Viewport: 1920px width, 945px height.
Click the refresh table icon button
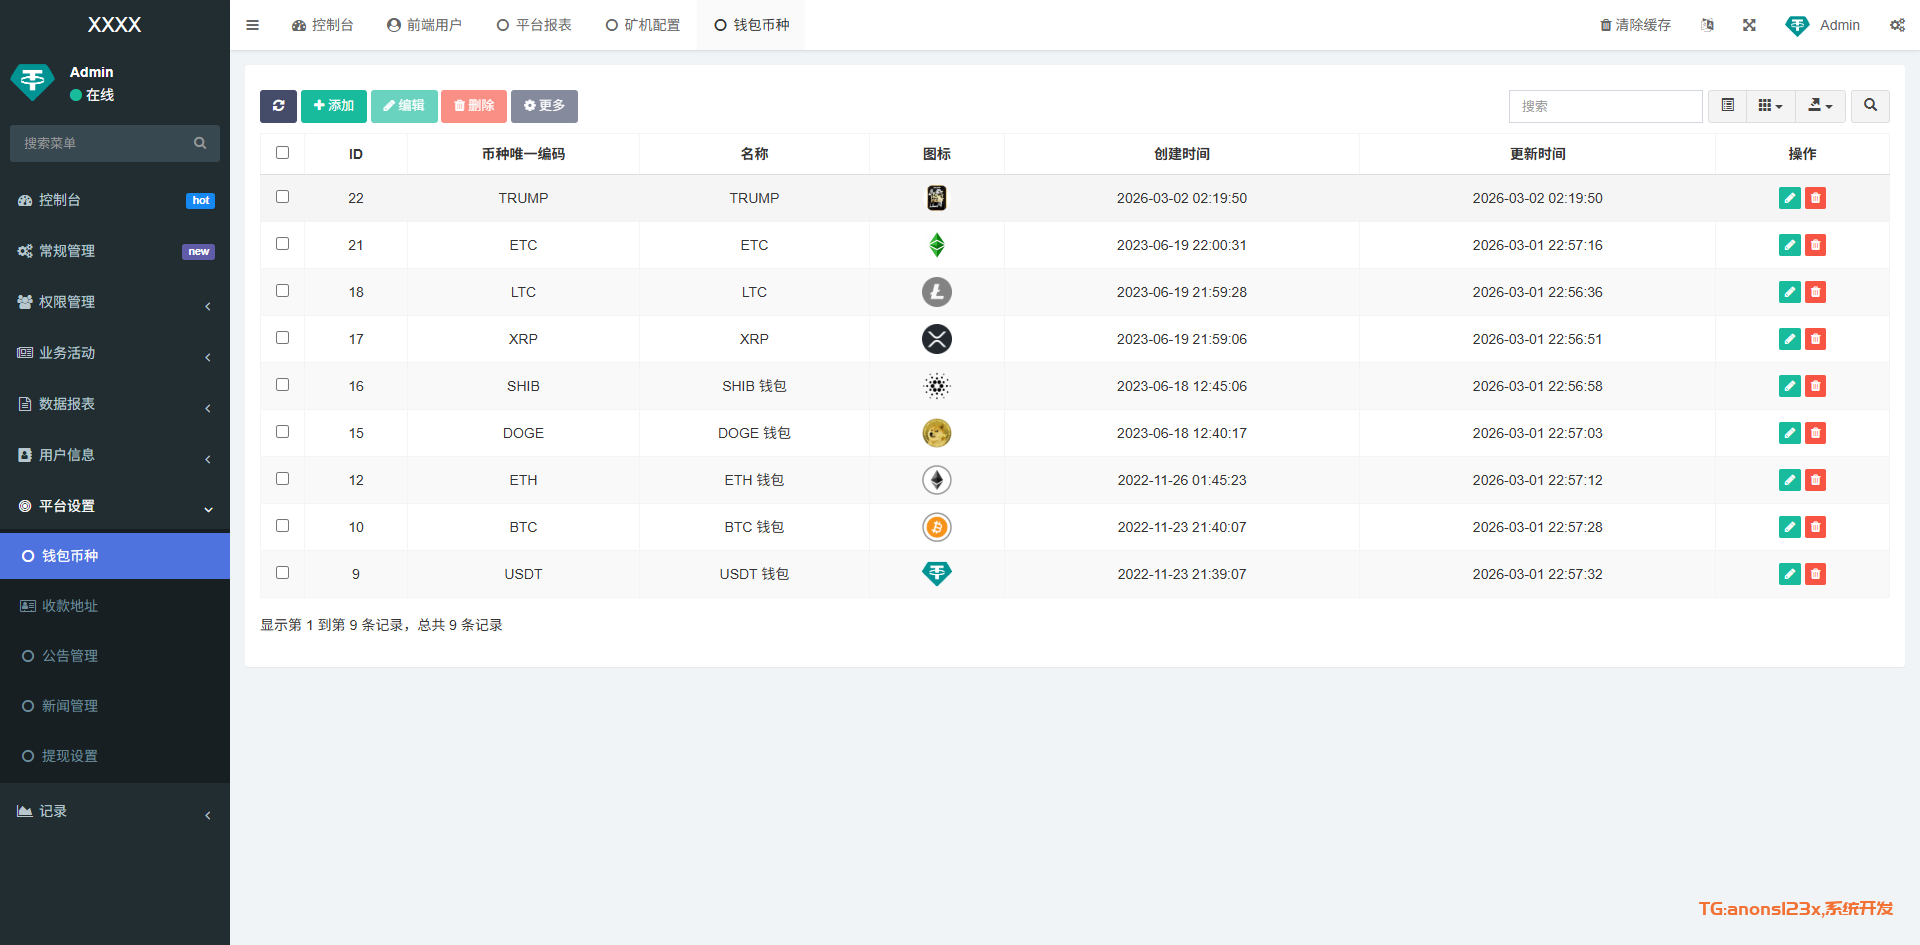[278, 106]
